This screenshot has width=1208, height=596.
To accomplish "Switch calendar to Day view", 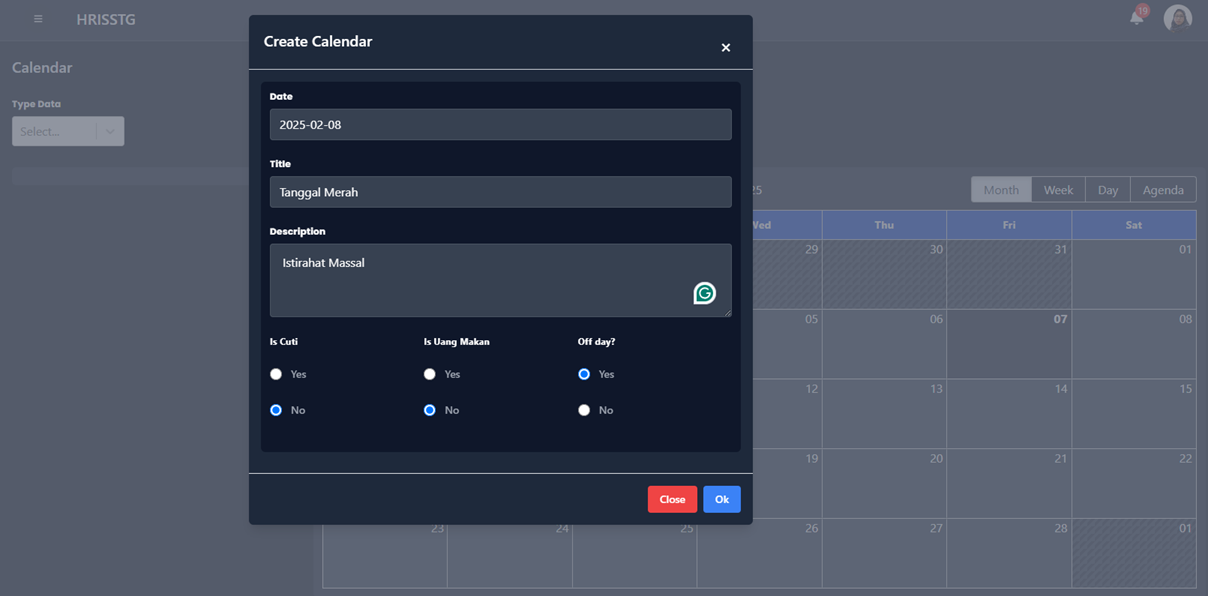I will [1108, 190].
